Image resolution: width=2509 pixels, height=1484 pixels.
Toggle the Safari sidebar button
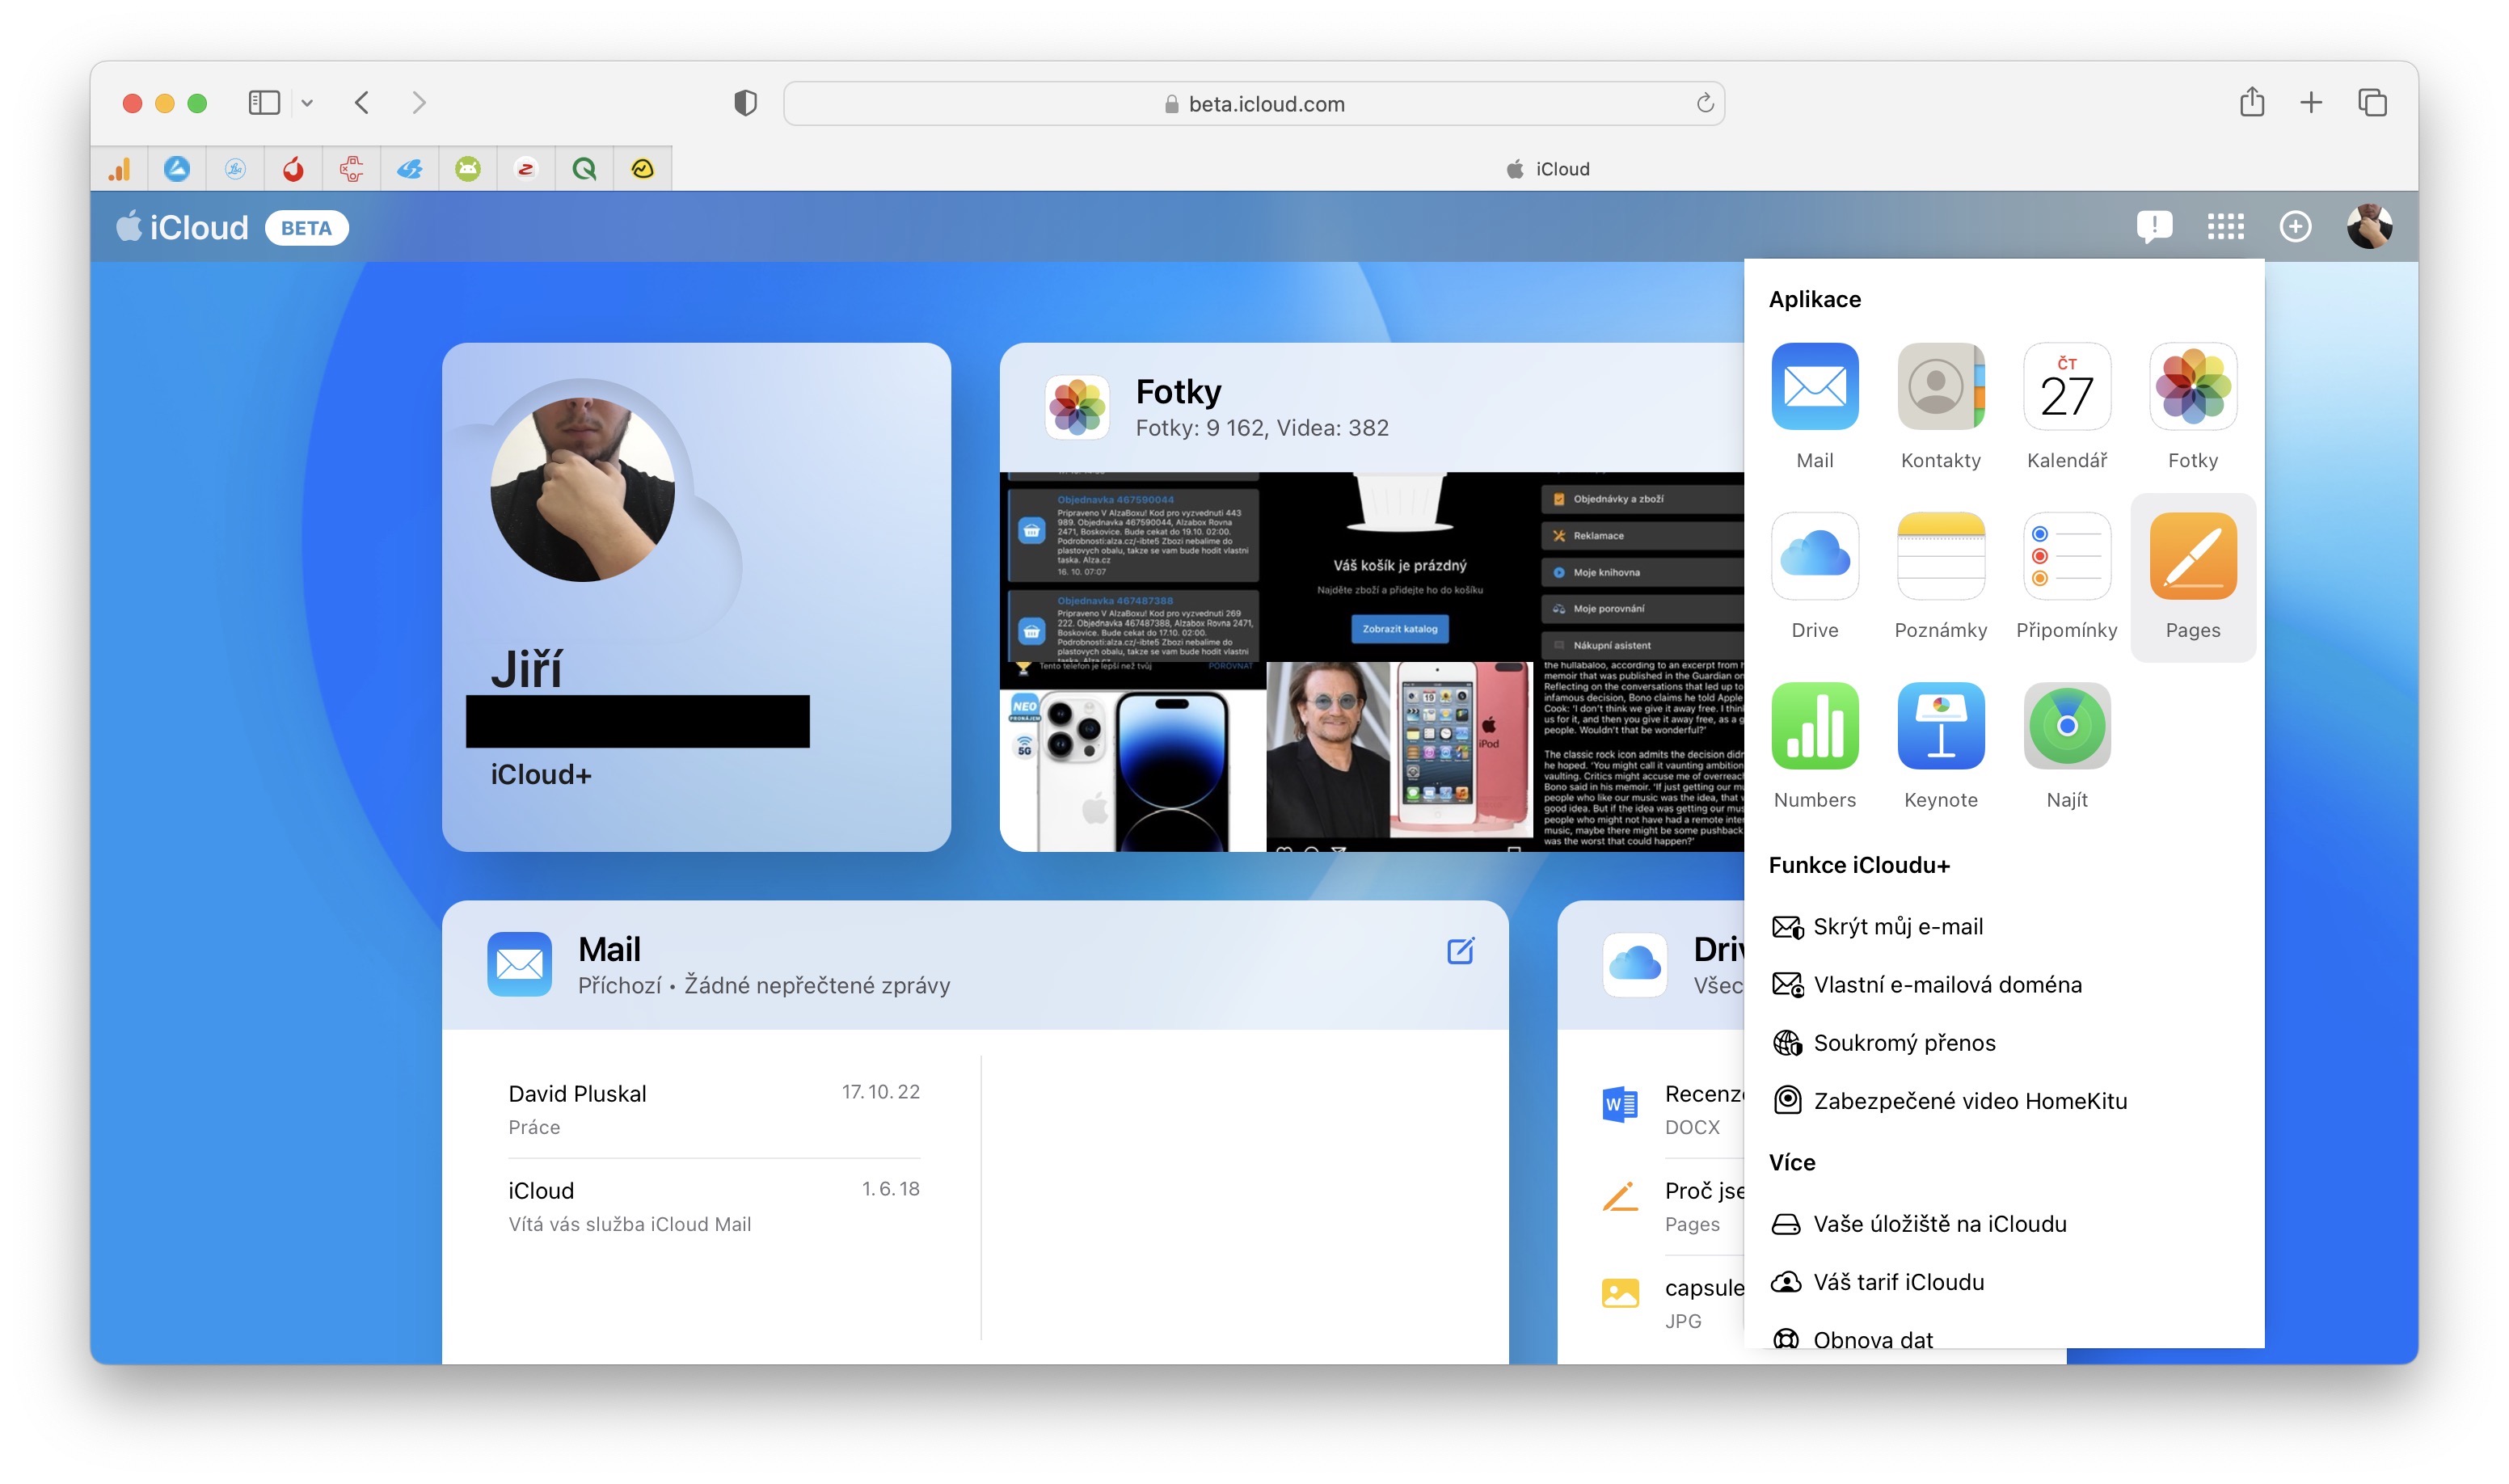(264, 103)
